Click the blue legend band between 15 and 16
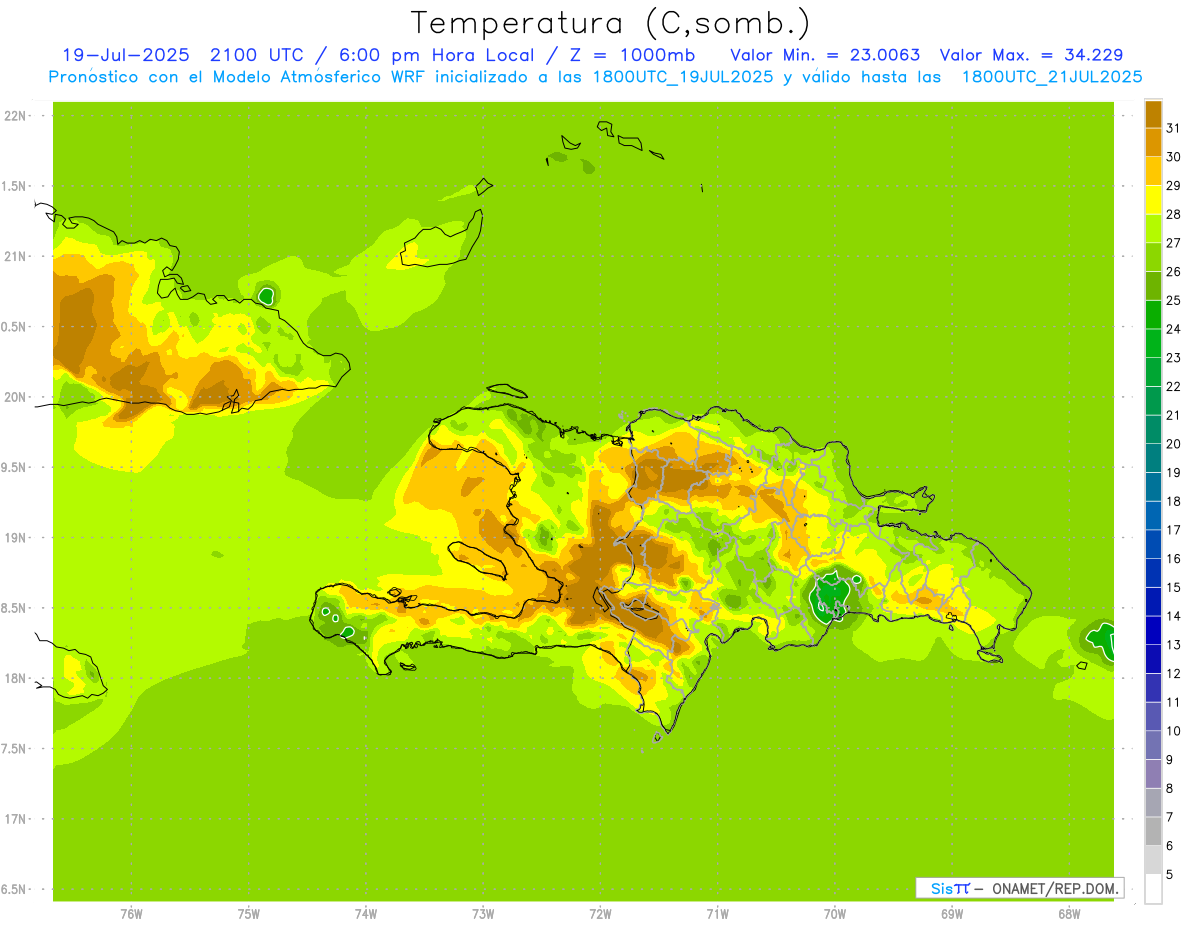Viewport: 1200px width, 927px height. click(1153, 572)
